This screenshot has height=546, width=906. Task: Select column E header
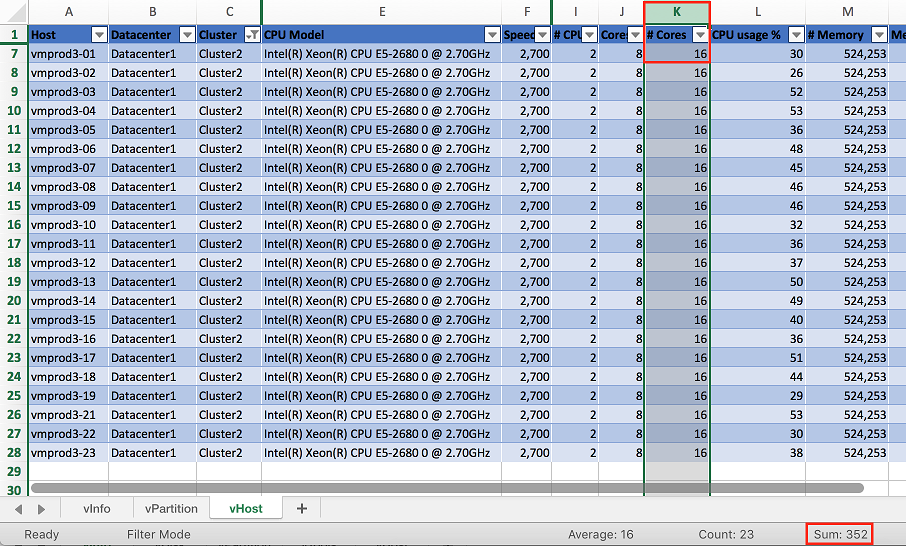coord(381,12)
